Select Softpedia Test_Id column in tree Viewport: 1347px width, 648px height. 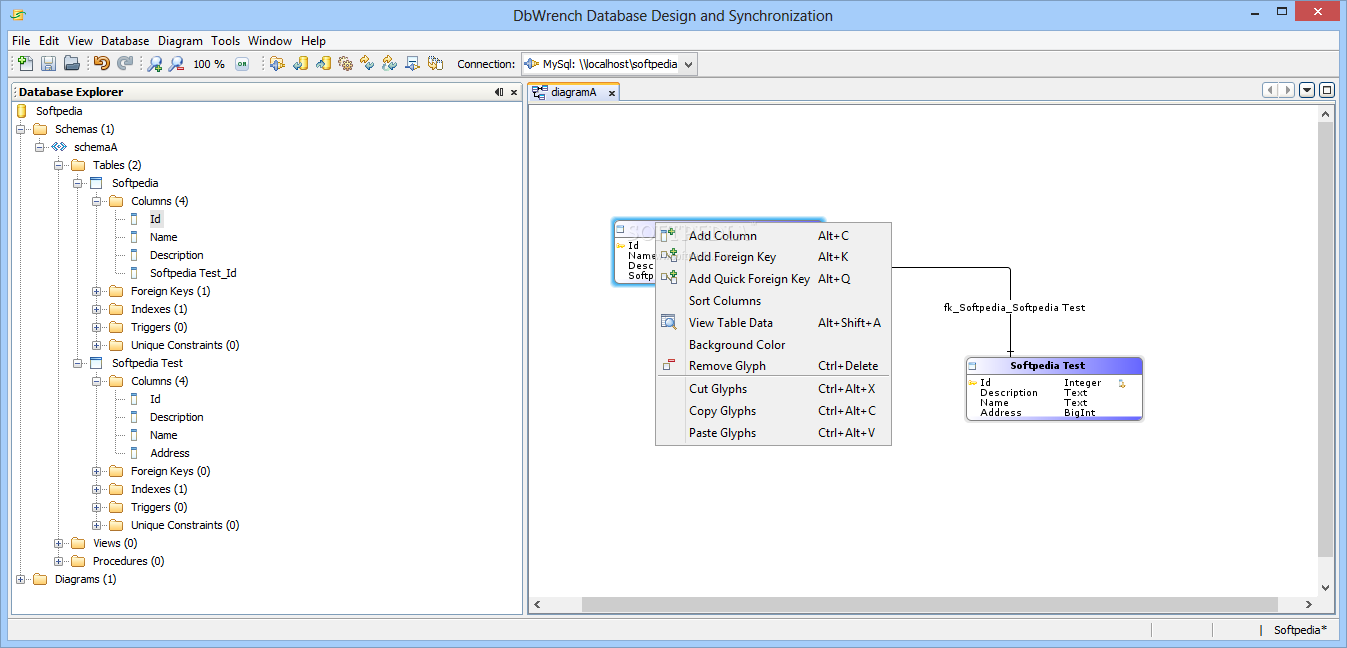193,273
